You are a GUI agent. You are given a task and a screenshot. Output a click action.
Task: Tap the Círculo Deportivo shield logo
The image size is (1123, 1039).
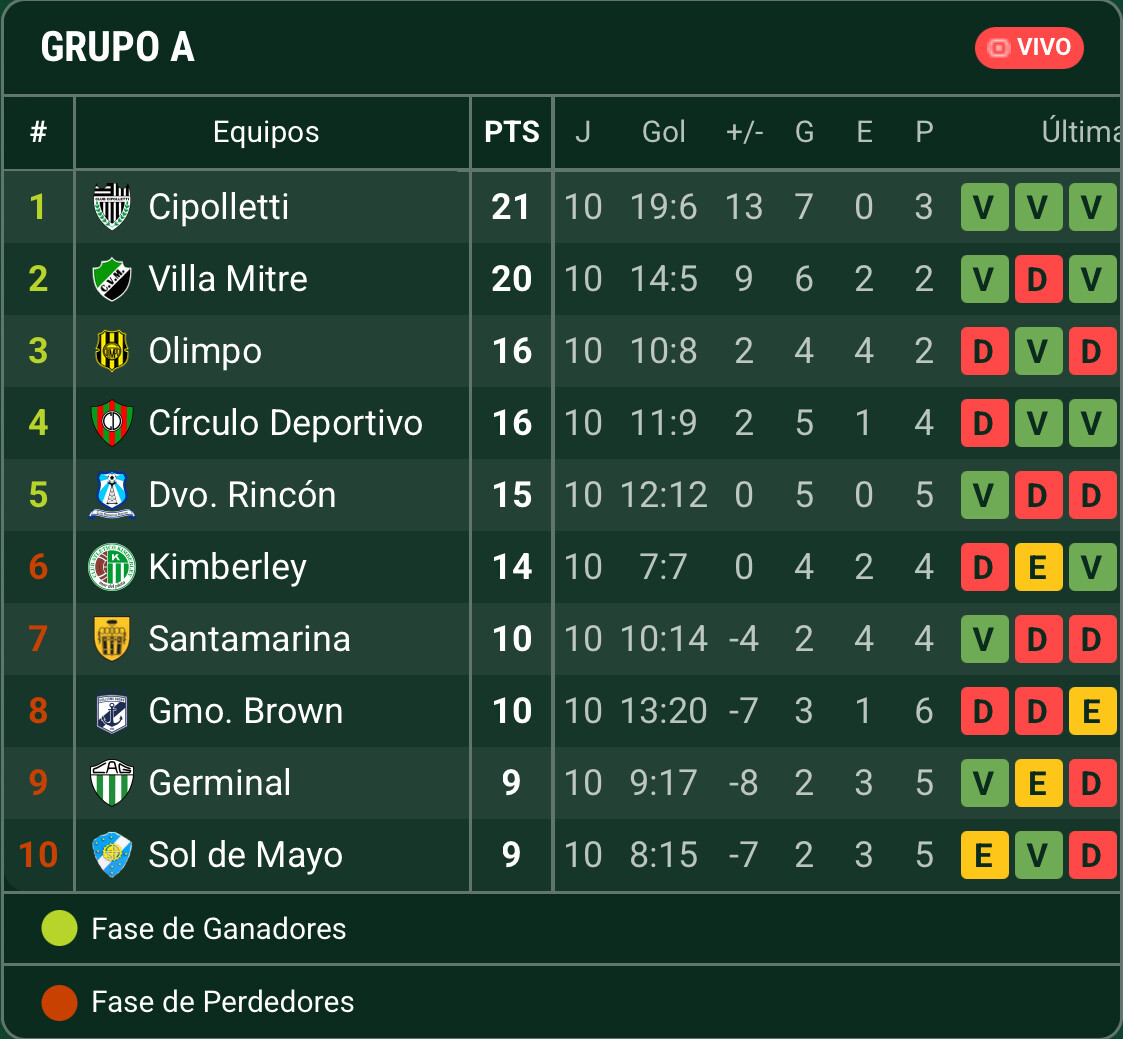112,422
